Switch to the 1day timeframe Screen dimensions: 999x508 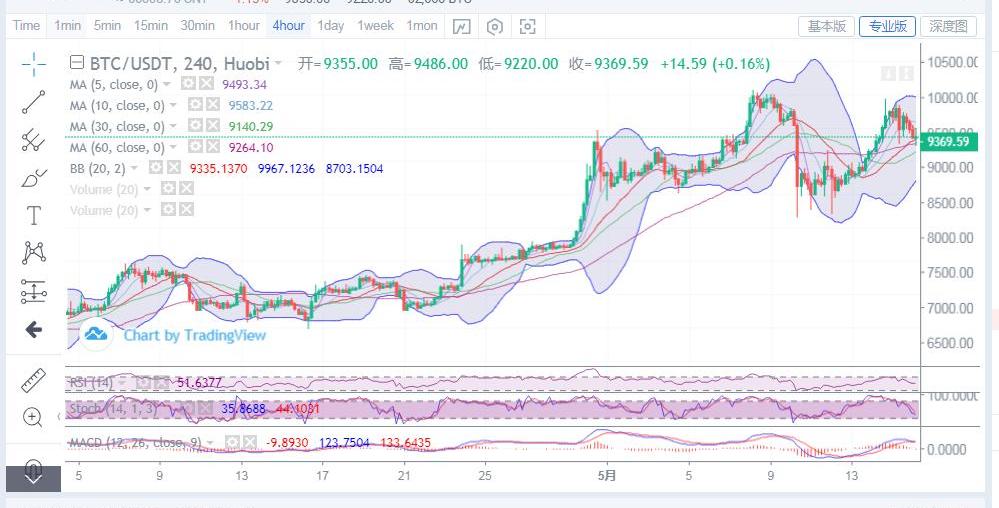point(330,26)
